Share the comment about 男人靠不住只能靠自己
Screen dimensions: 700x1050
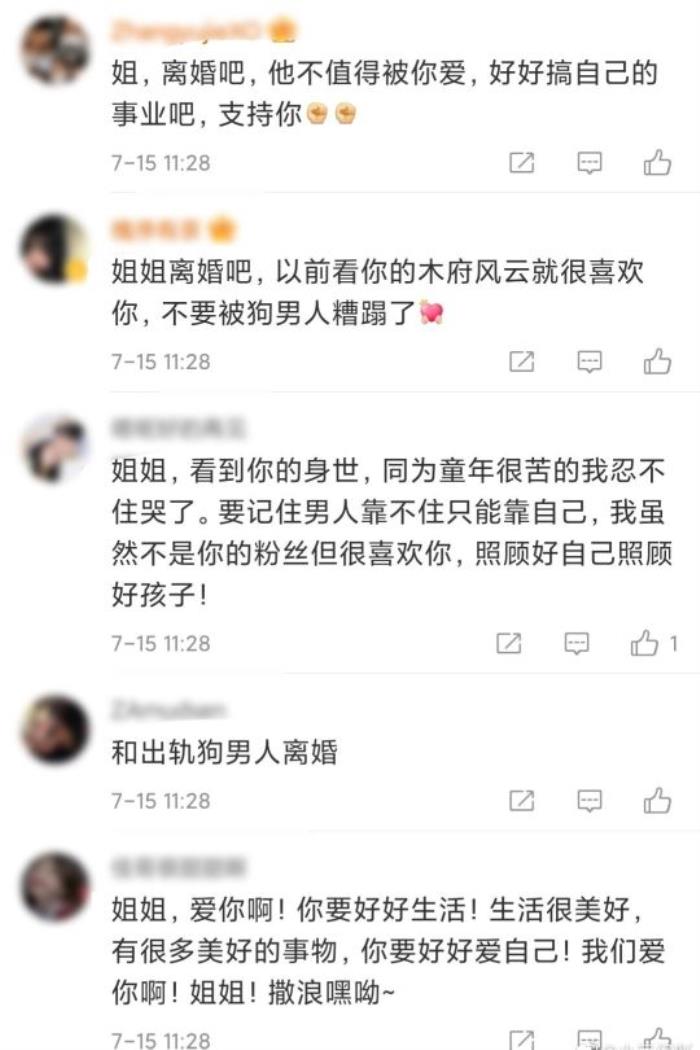pos(508,644)
